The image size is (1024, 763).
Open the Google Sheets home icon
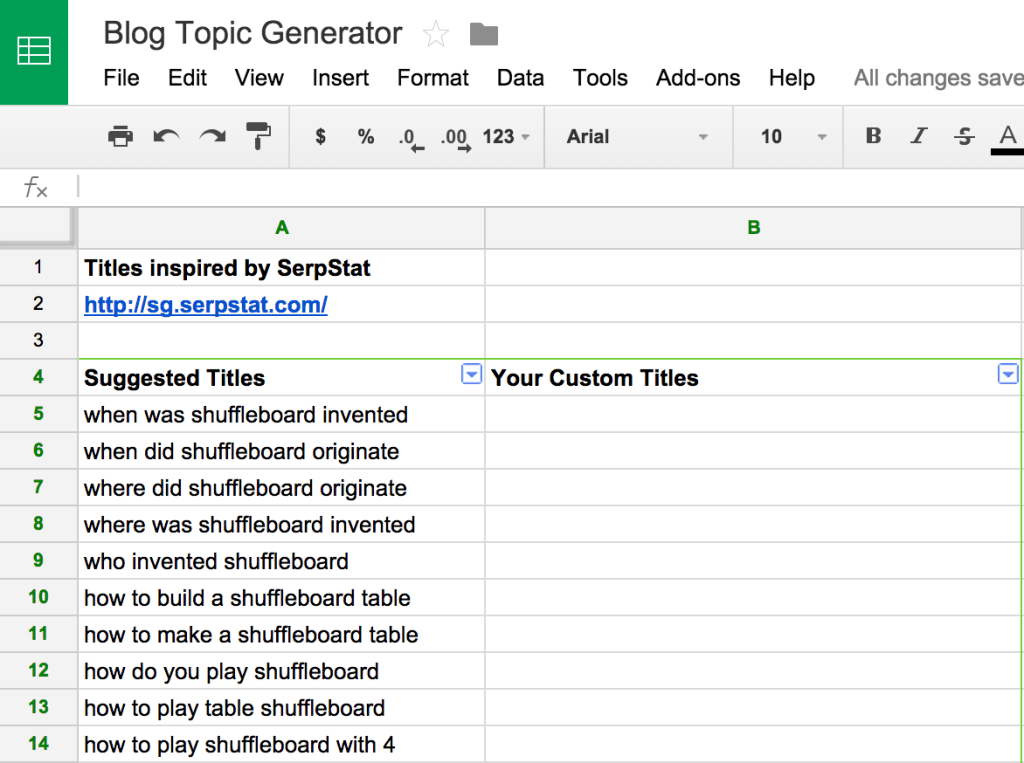[34, 52]
